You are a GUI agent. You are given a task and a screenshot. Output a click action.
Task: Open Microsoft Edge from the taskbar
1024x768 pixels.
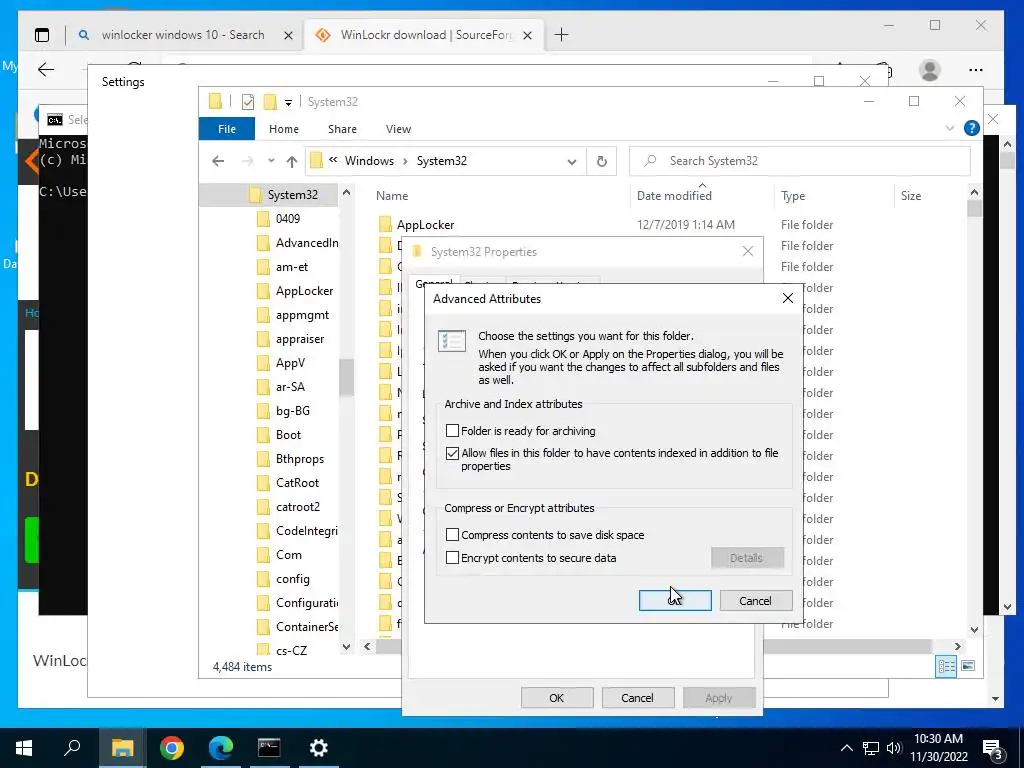221,748
